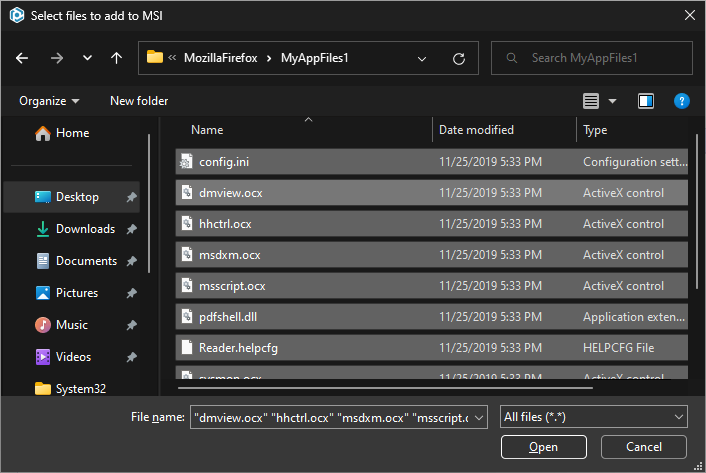Screen dimensions: 706x473
Task: Open the Organize menu
Action: coord(49,101)
